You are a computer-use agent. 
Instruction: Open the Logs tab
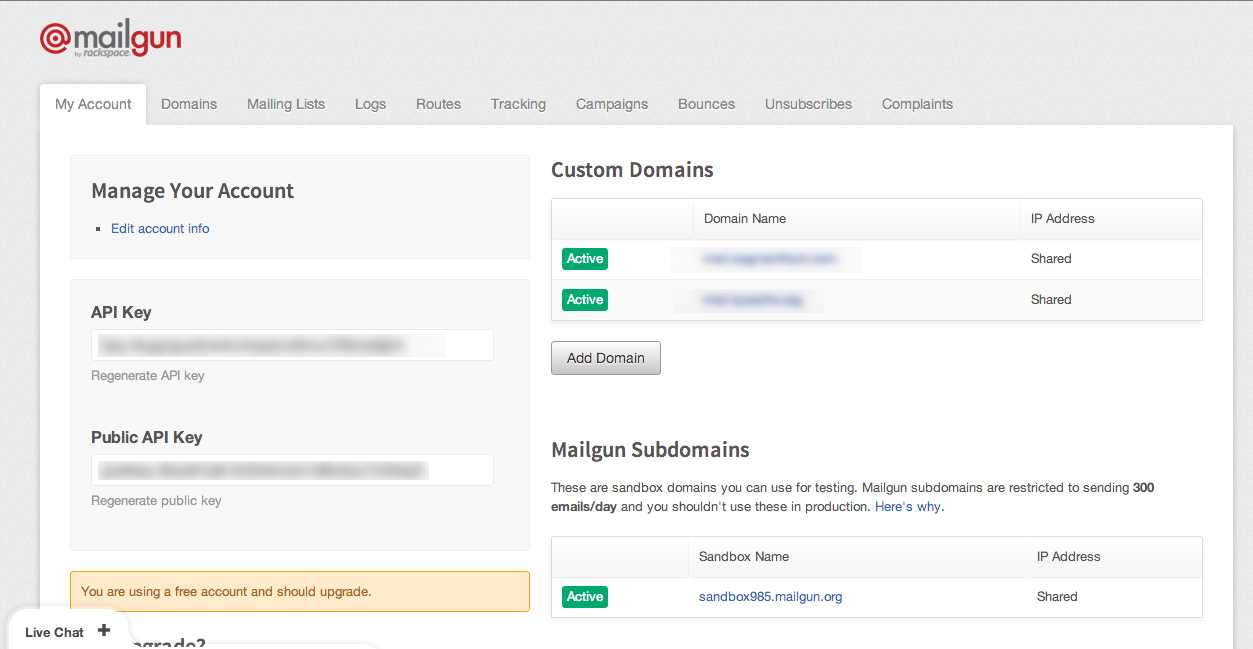[370, 104]
